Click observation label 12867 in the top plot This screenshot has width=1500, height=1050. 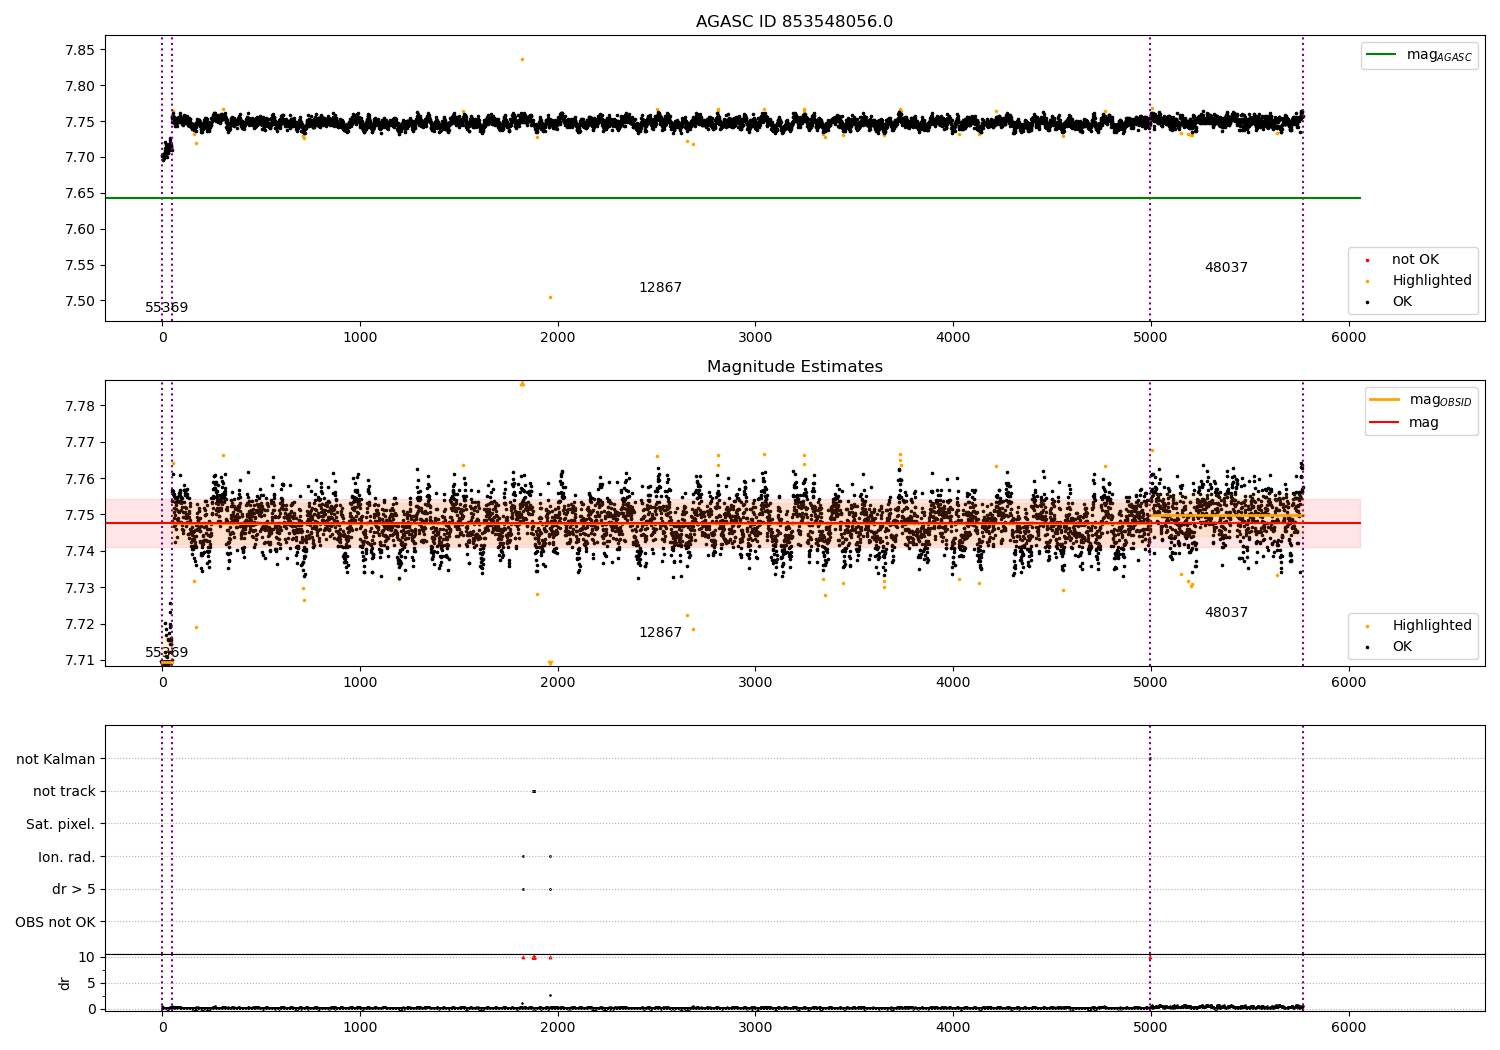pyautogui.click(x=660, y=288)
